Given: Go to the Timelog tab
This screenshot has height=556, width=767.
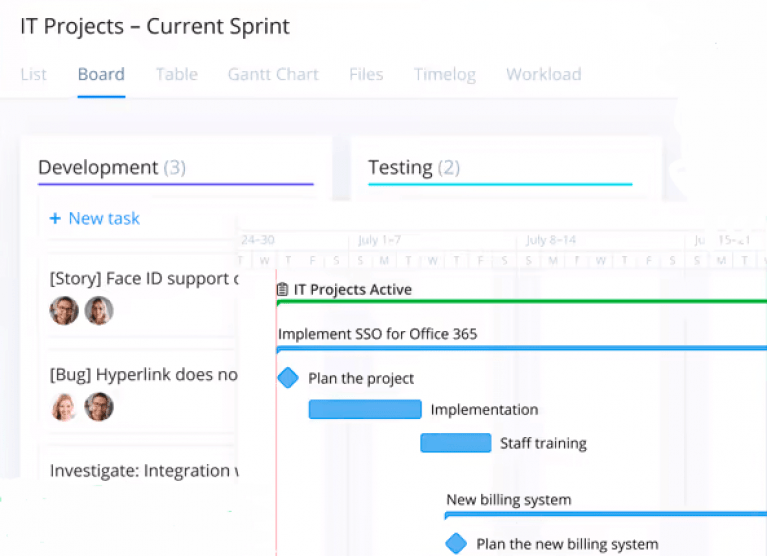Looking at the screenshot, I should coord(444,75).
